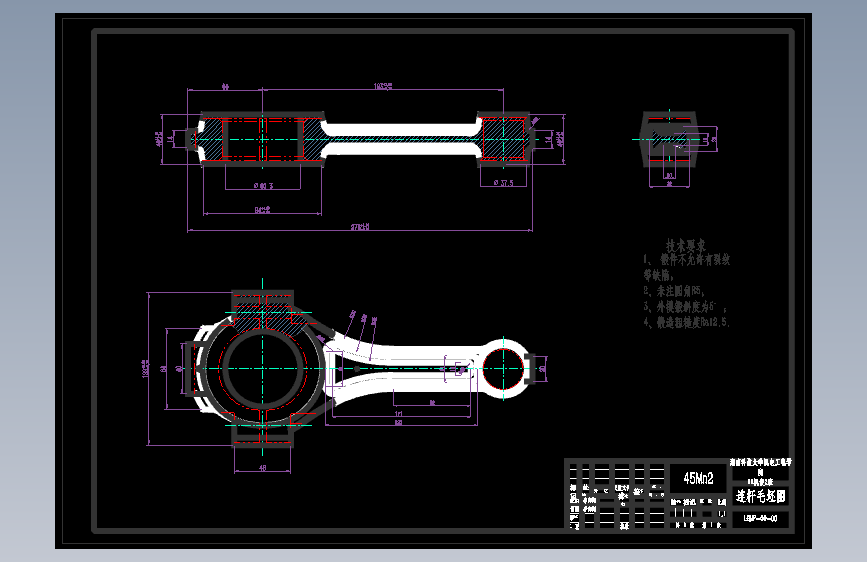Click the small-end bore circle in plan view

click(504, 368)
